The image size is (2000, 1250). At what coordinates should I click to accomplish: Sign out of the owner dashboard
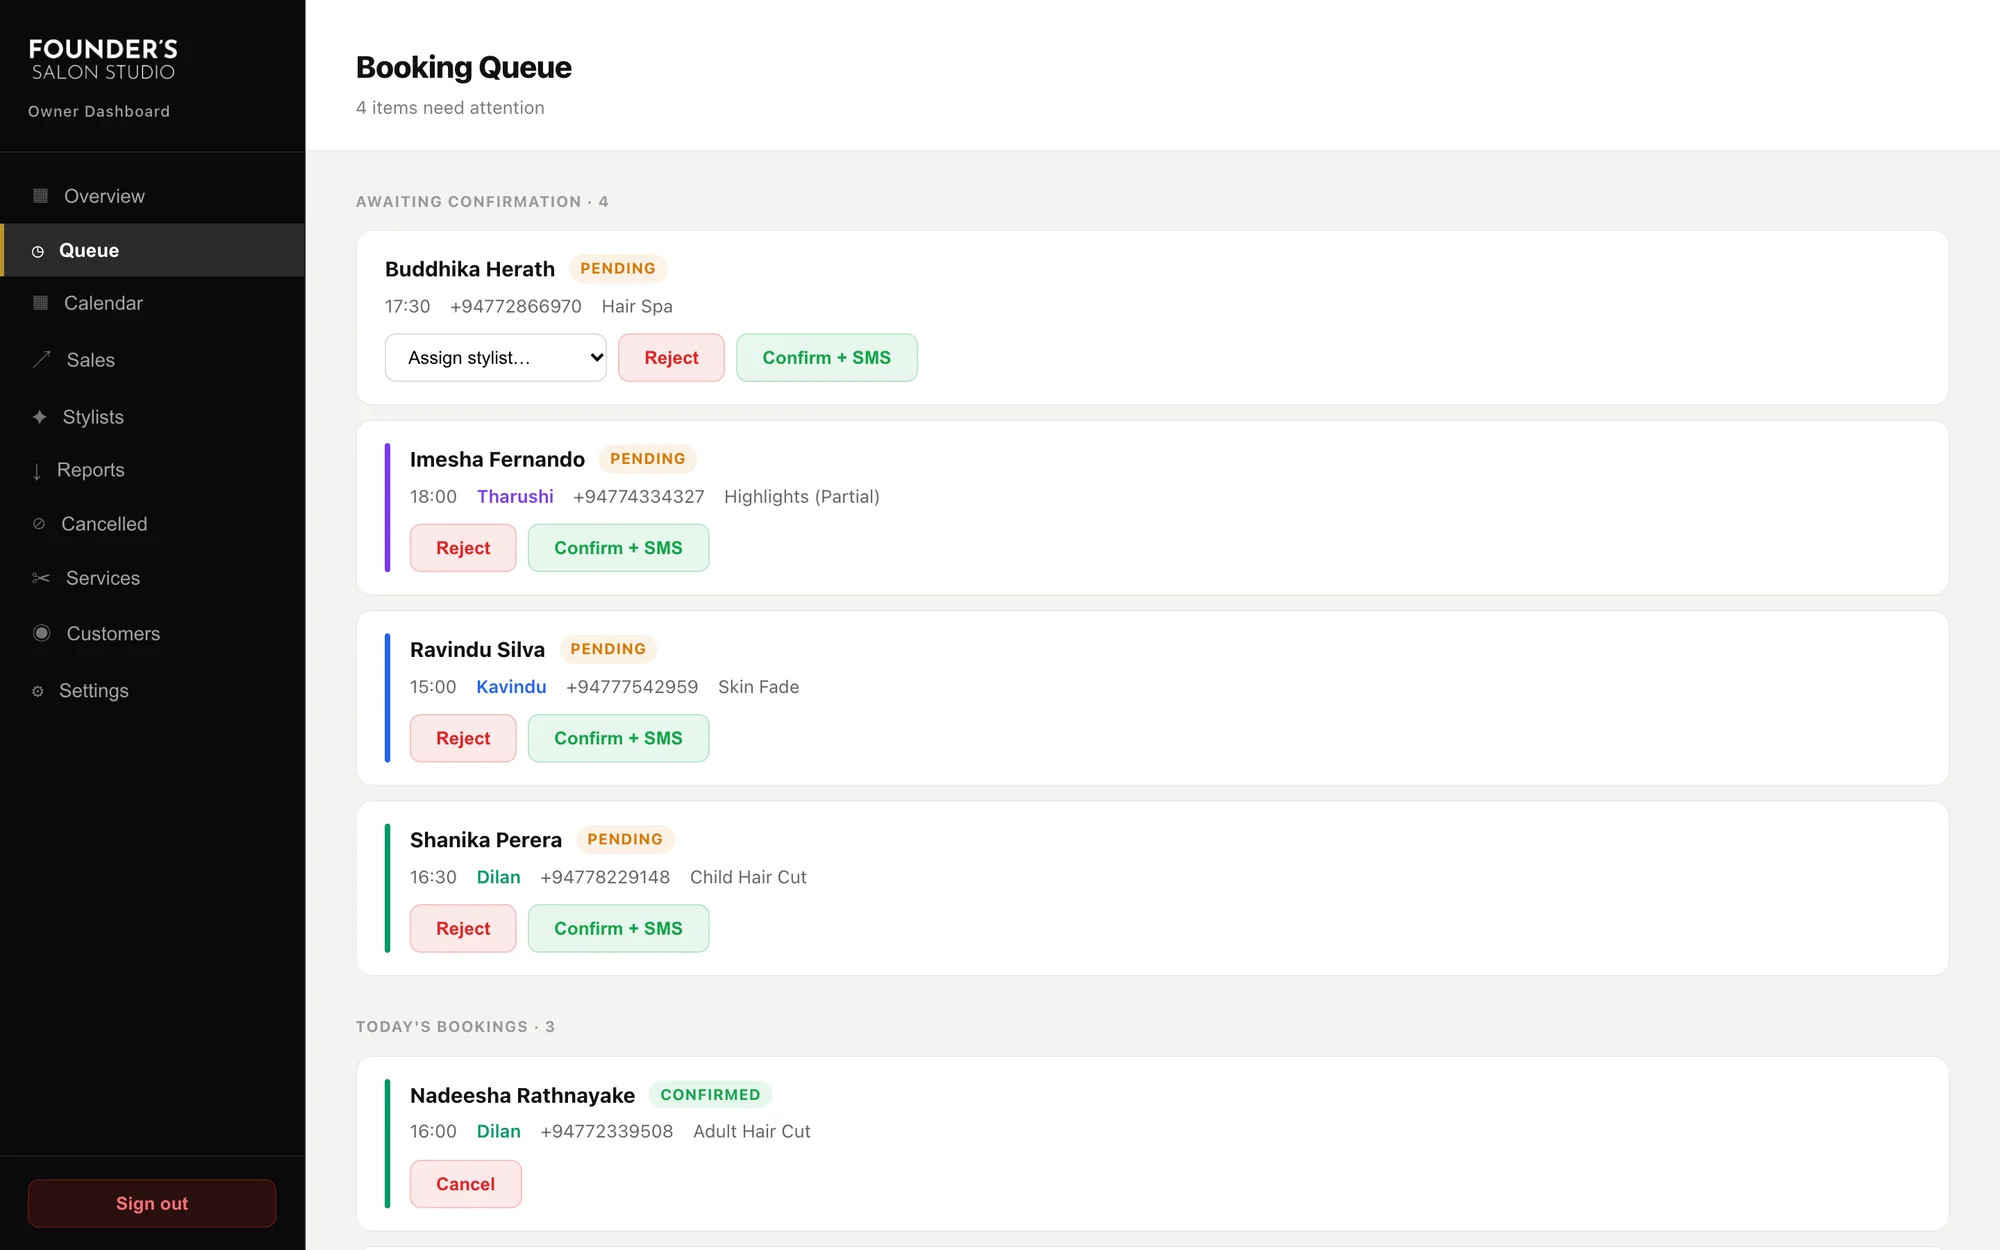pyautogui.click(x=152, y=1203)
